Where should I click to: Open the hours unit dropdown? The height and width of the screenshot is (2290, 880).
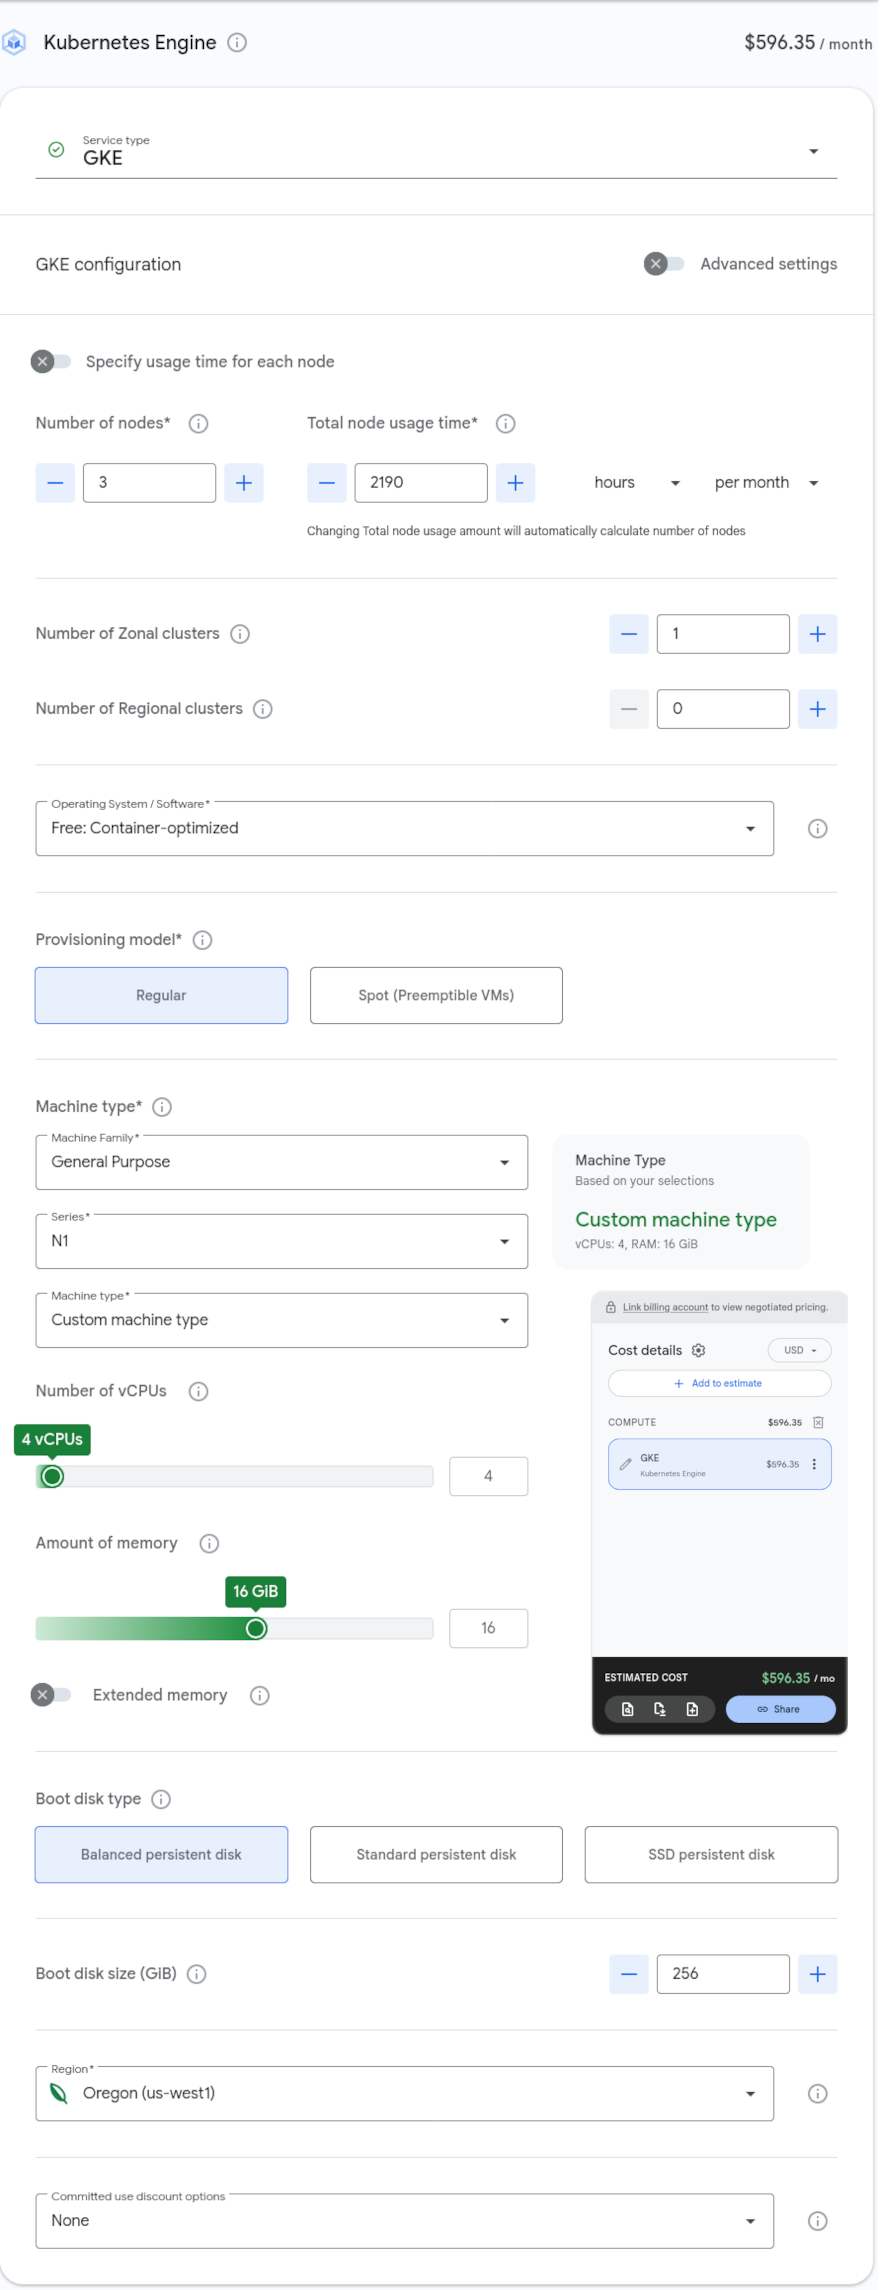pyautogui.click(x=636, y=483)
